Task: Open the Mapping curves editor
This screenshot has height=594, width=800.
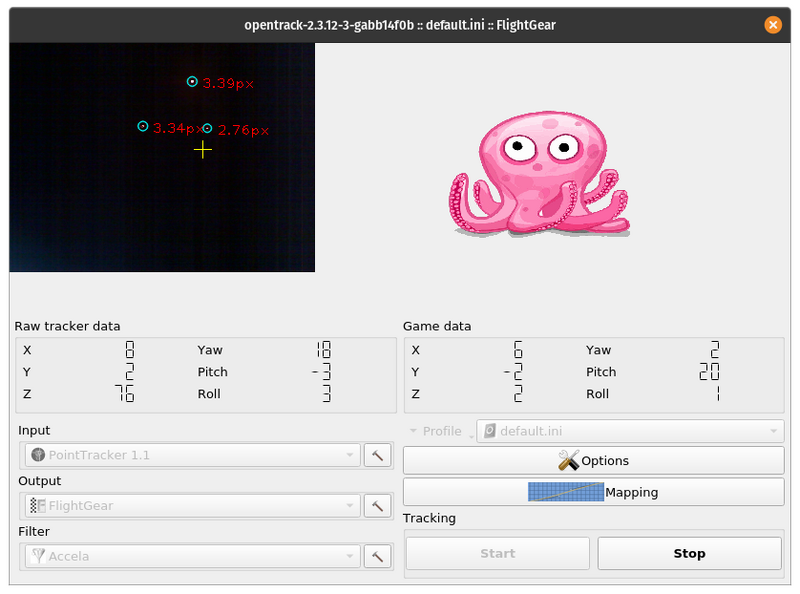Action: pyautogui.click(x=593, y=492)
